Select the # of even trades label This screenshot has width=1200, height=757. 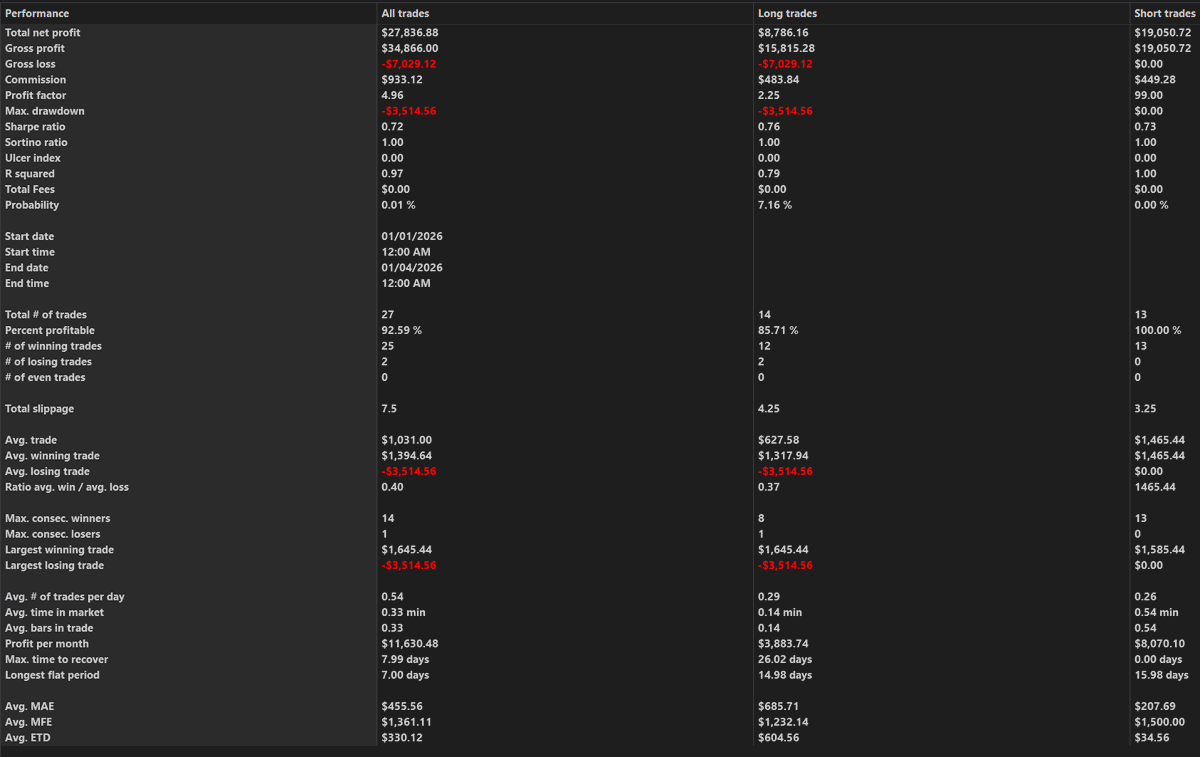tap(45, 377)
